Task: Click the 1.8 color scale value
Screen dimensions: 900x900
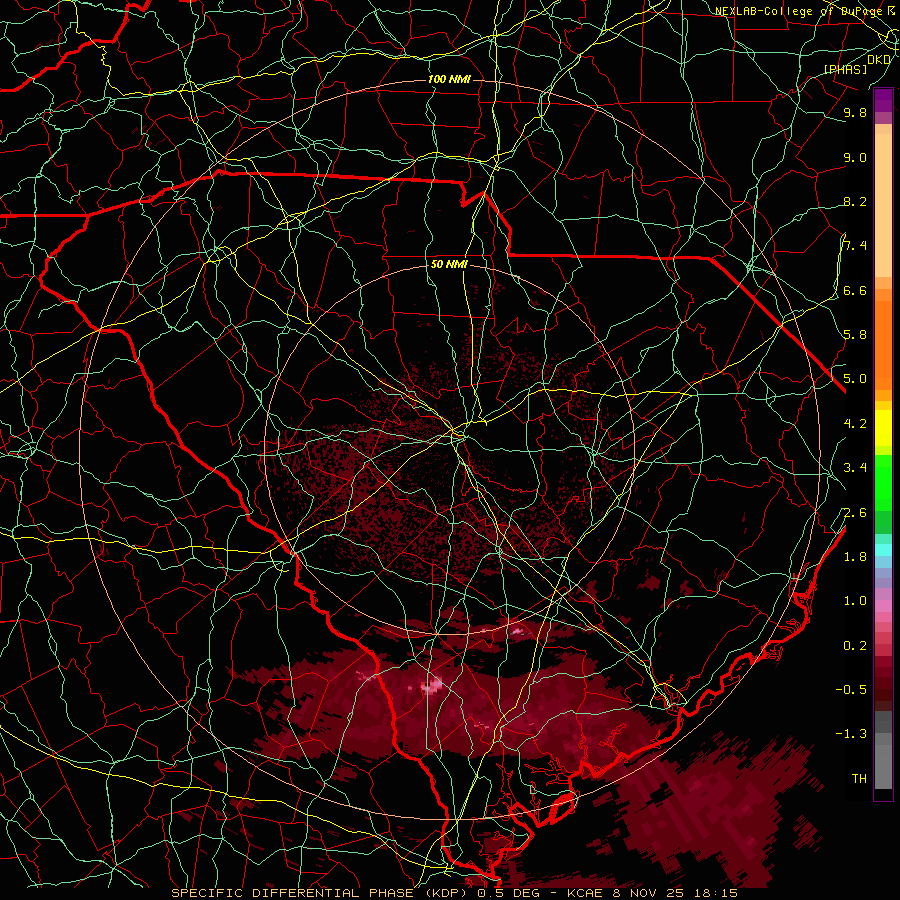Action: pos(855,556)
